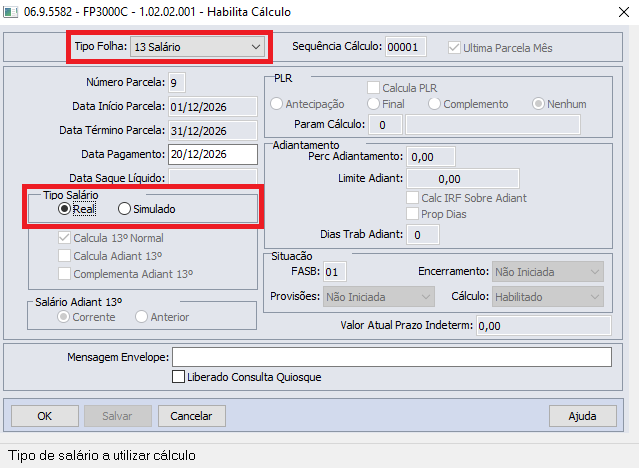Click the Param Cálculo code field
639x468 pixels.
tap(385, 125)
